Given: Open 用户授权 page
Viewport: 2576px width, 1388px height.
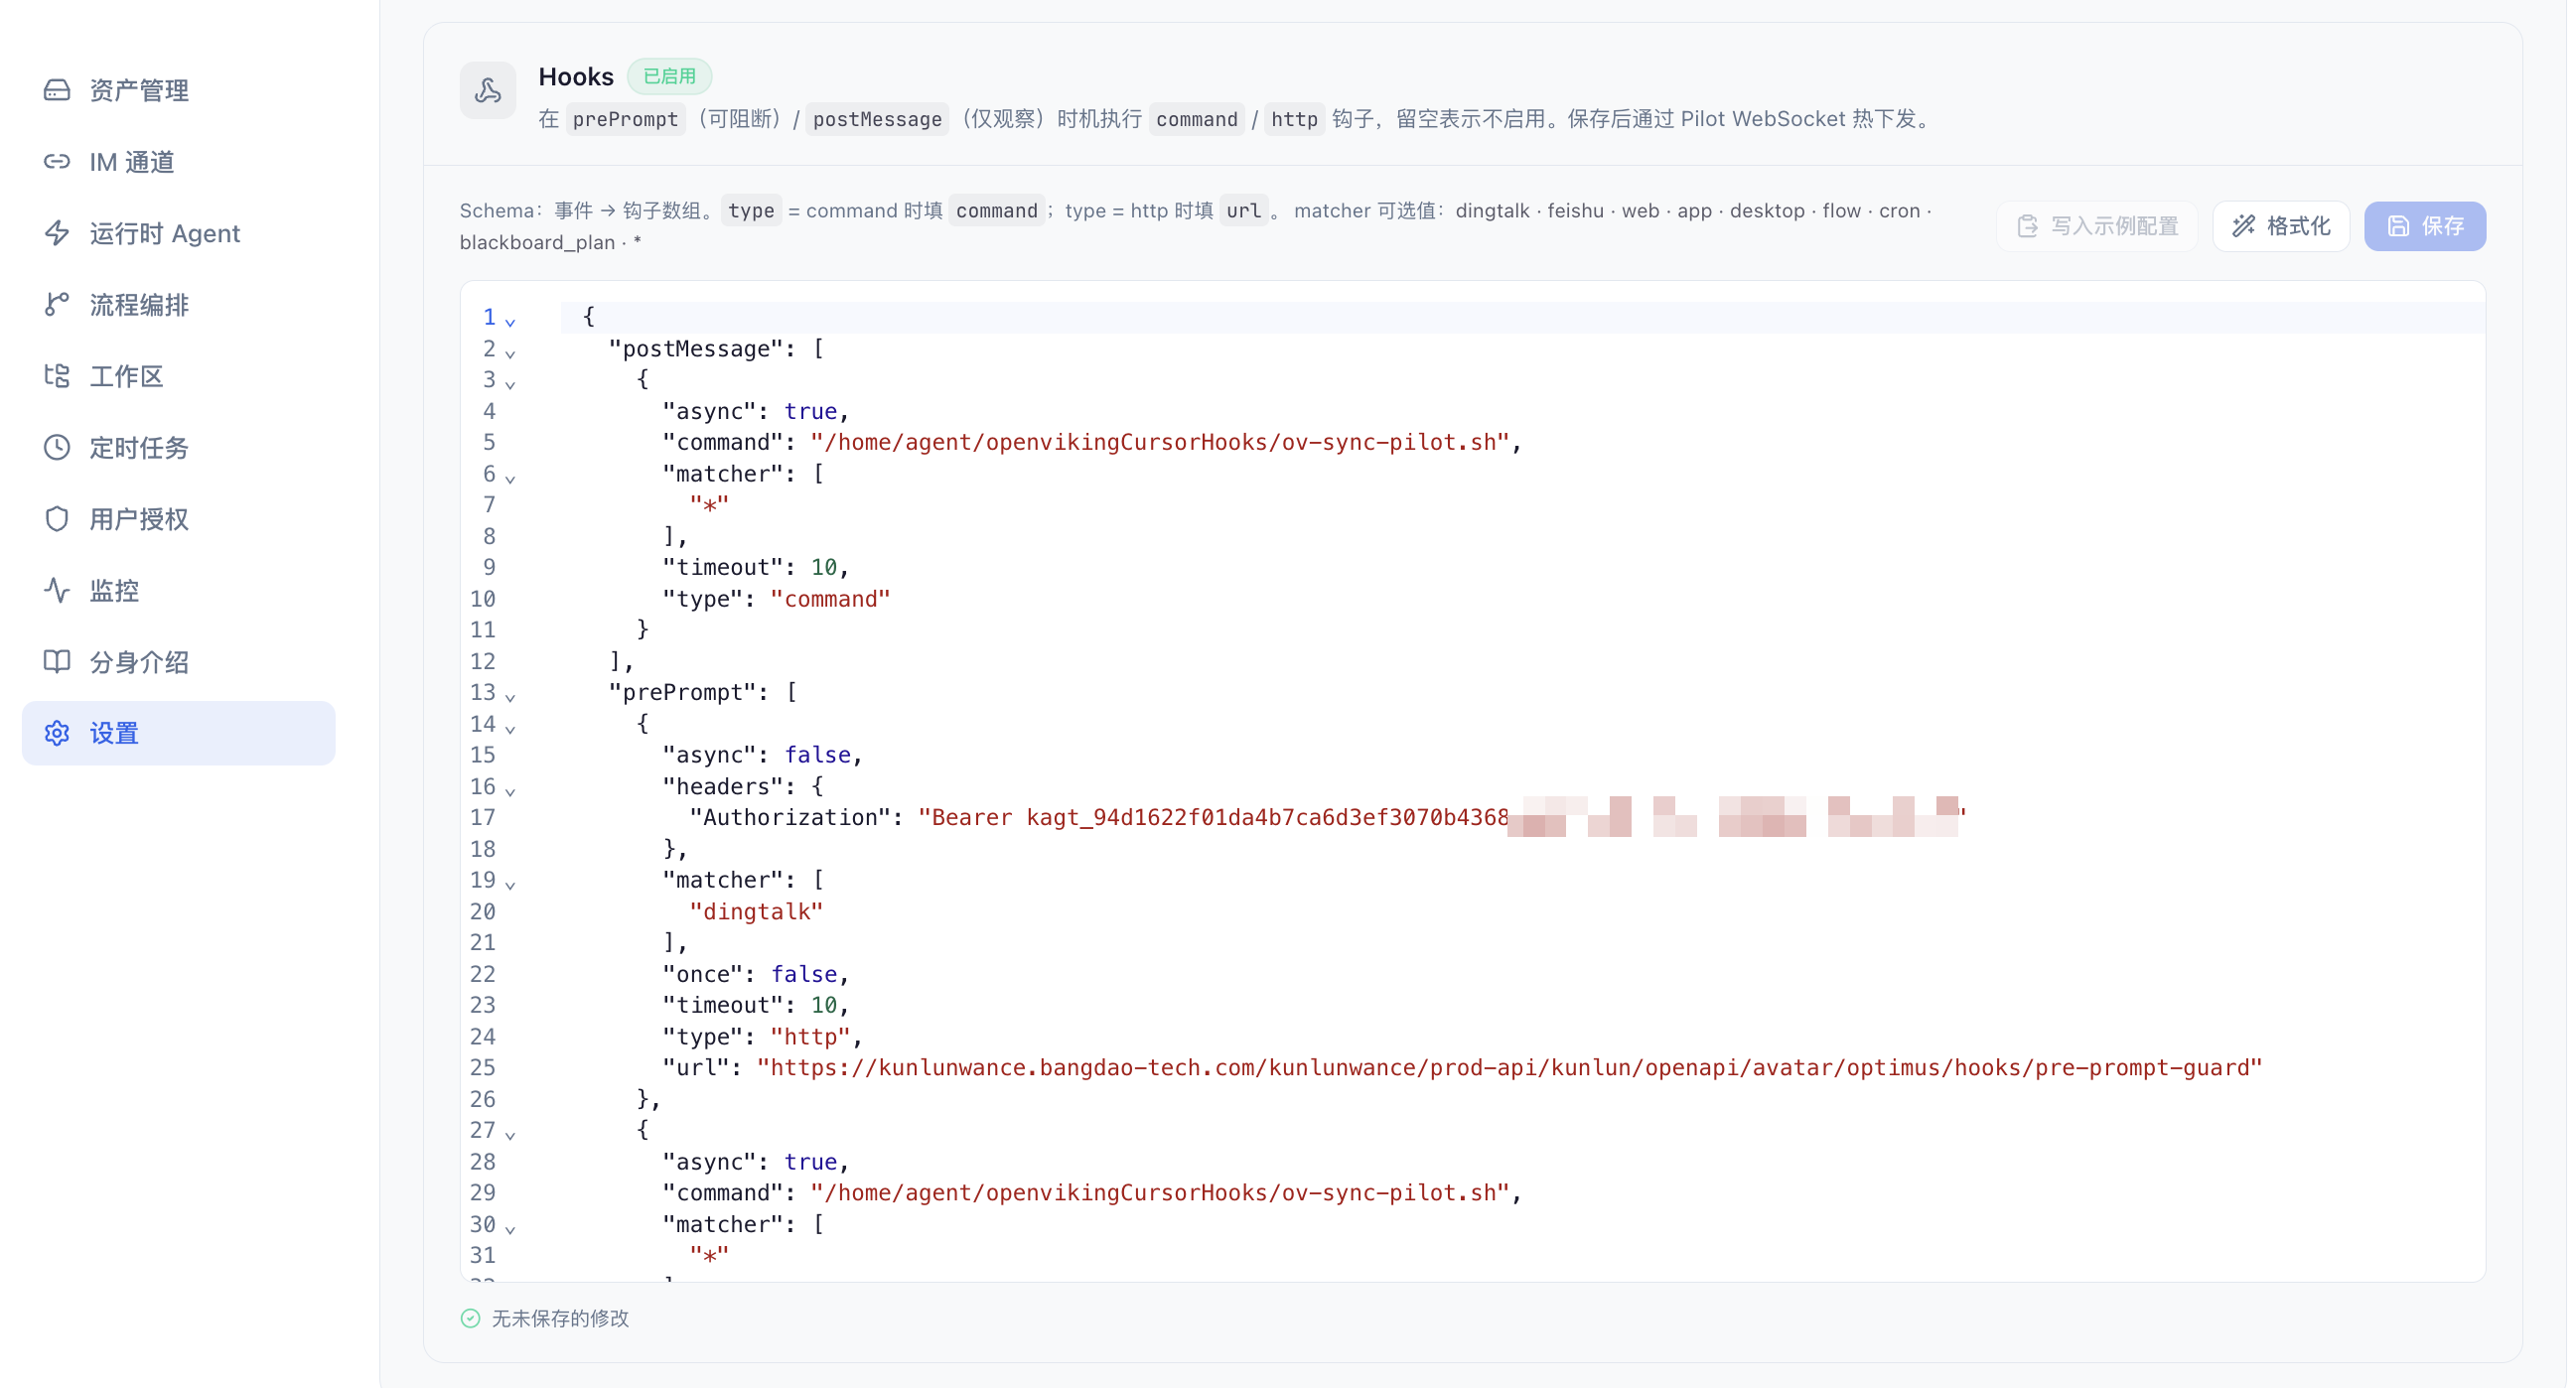Looking at the screenshot, I should click(x=179, y=519).
